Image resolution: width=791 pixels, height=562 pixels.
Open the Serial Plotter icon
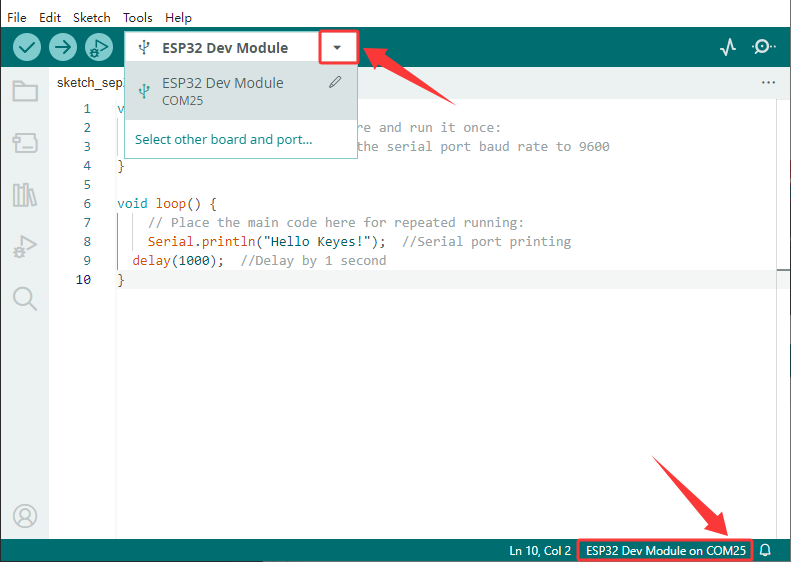click(728, 47)
